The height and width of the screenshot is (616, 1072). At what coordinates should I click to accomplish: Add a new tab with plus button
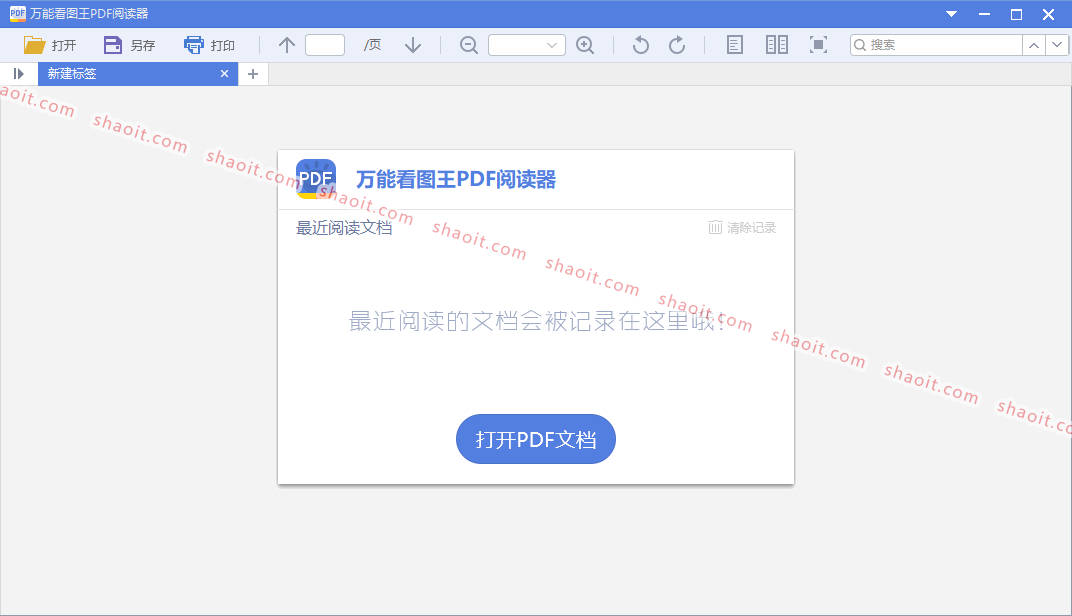click(253, 74)
